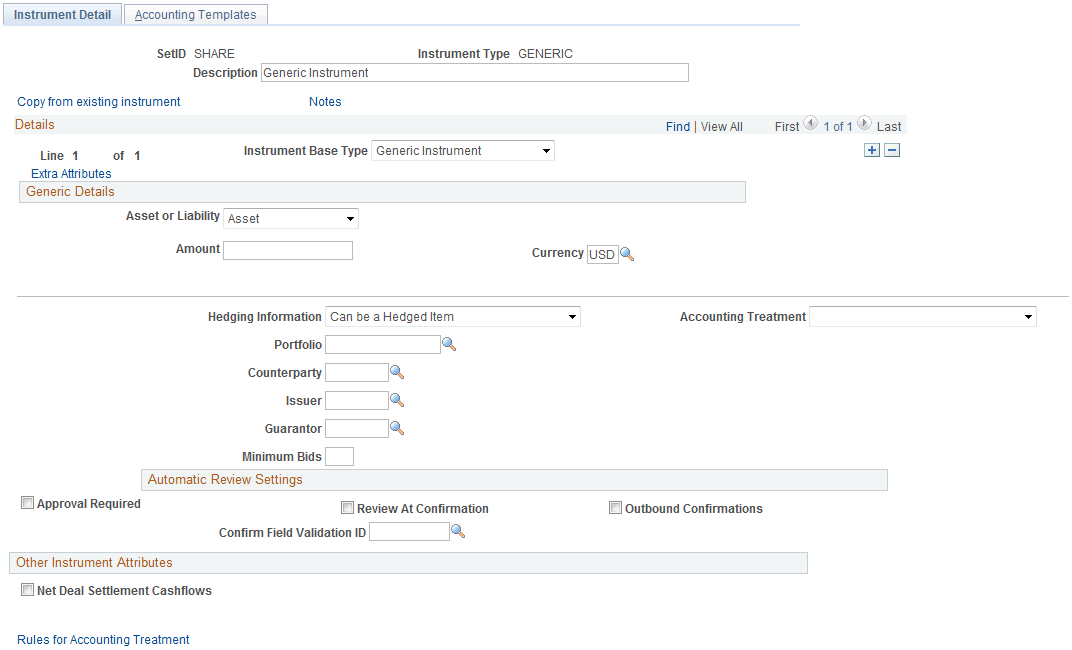Screen dimensions: 1072x650
Task: Toggle Outbound Confirmations checkbox
Action: [615, 508]
